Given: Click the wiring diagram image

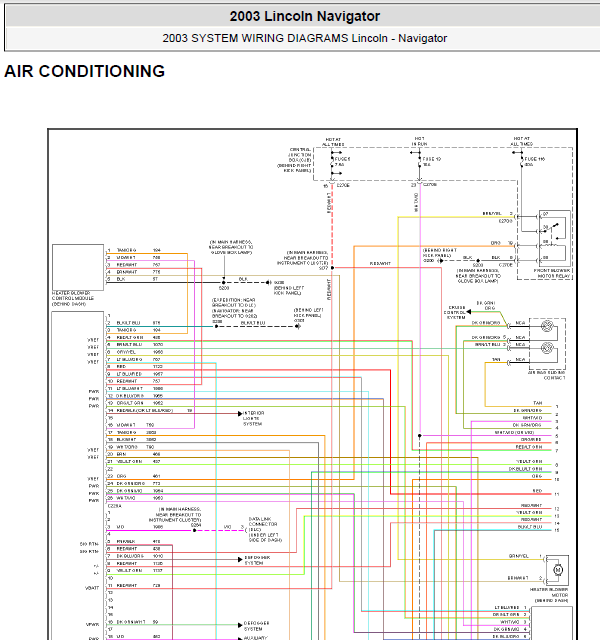Looking at the screenshot, I should (313, 384).
